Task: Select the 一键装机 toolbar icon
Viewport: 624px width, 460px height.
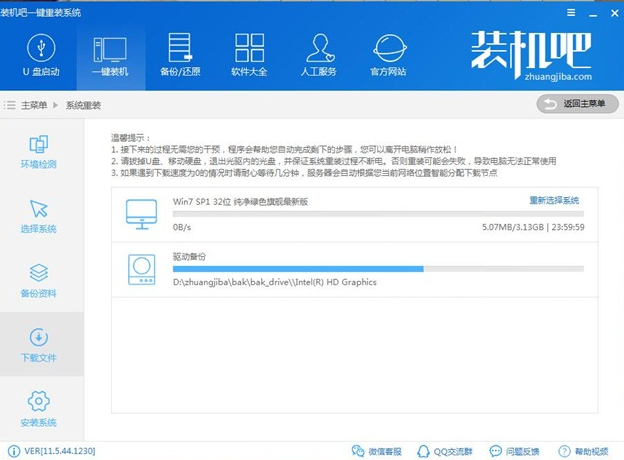Action: (109, 55)
